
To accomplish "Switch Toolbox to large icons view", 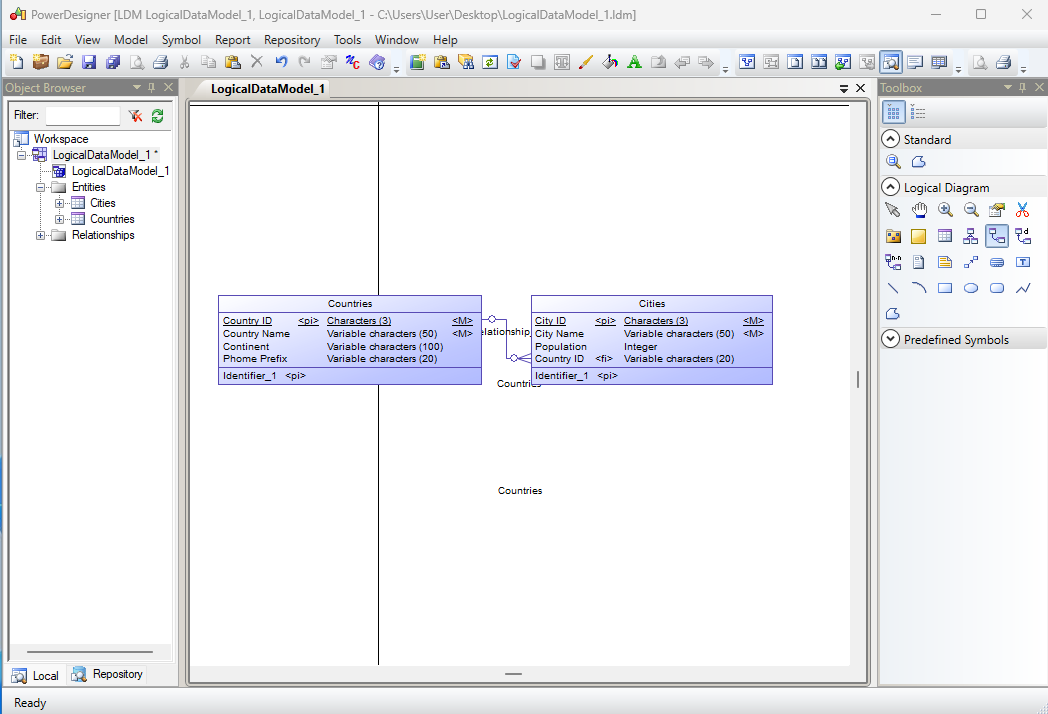I will coord(894,112).
